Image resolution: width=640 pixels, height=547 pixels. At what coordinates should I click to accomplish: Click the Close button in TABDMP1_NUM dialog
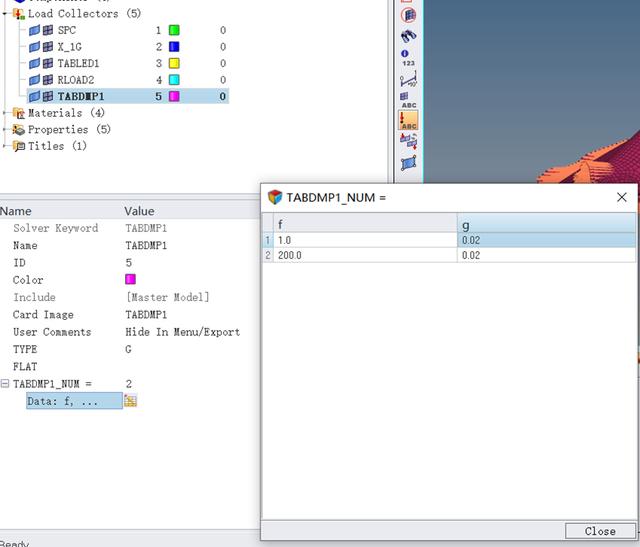pos(600,531)
